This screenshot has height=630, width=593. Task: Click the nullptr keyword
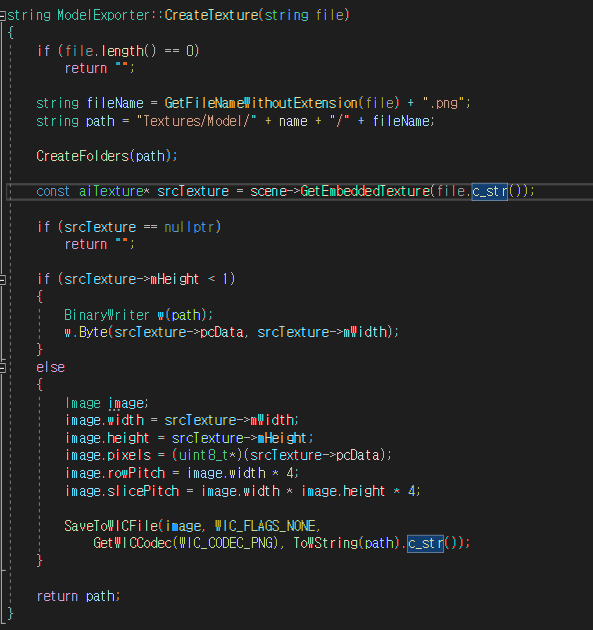tap(190, 227)
